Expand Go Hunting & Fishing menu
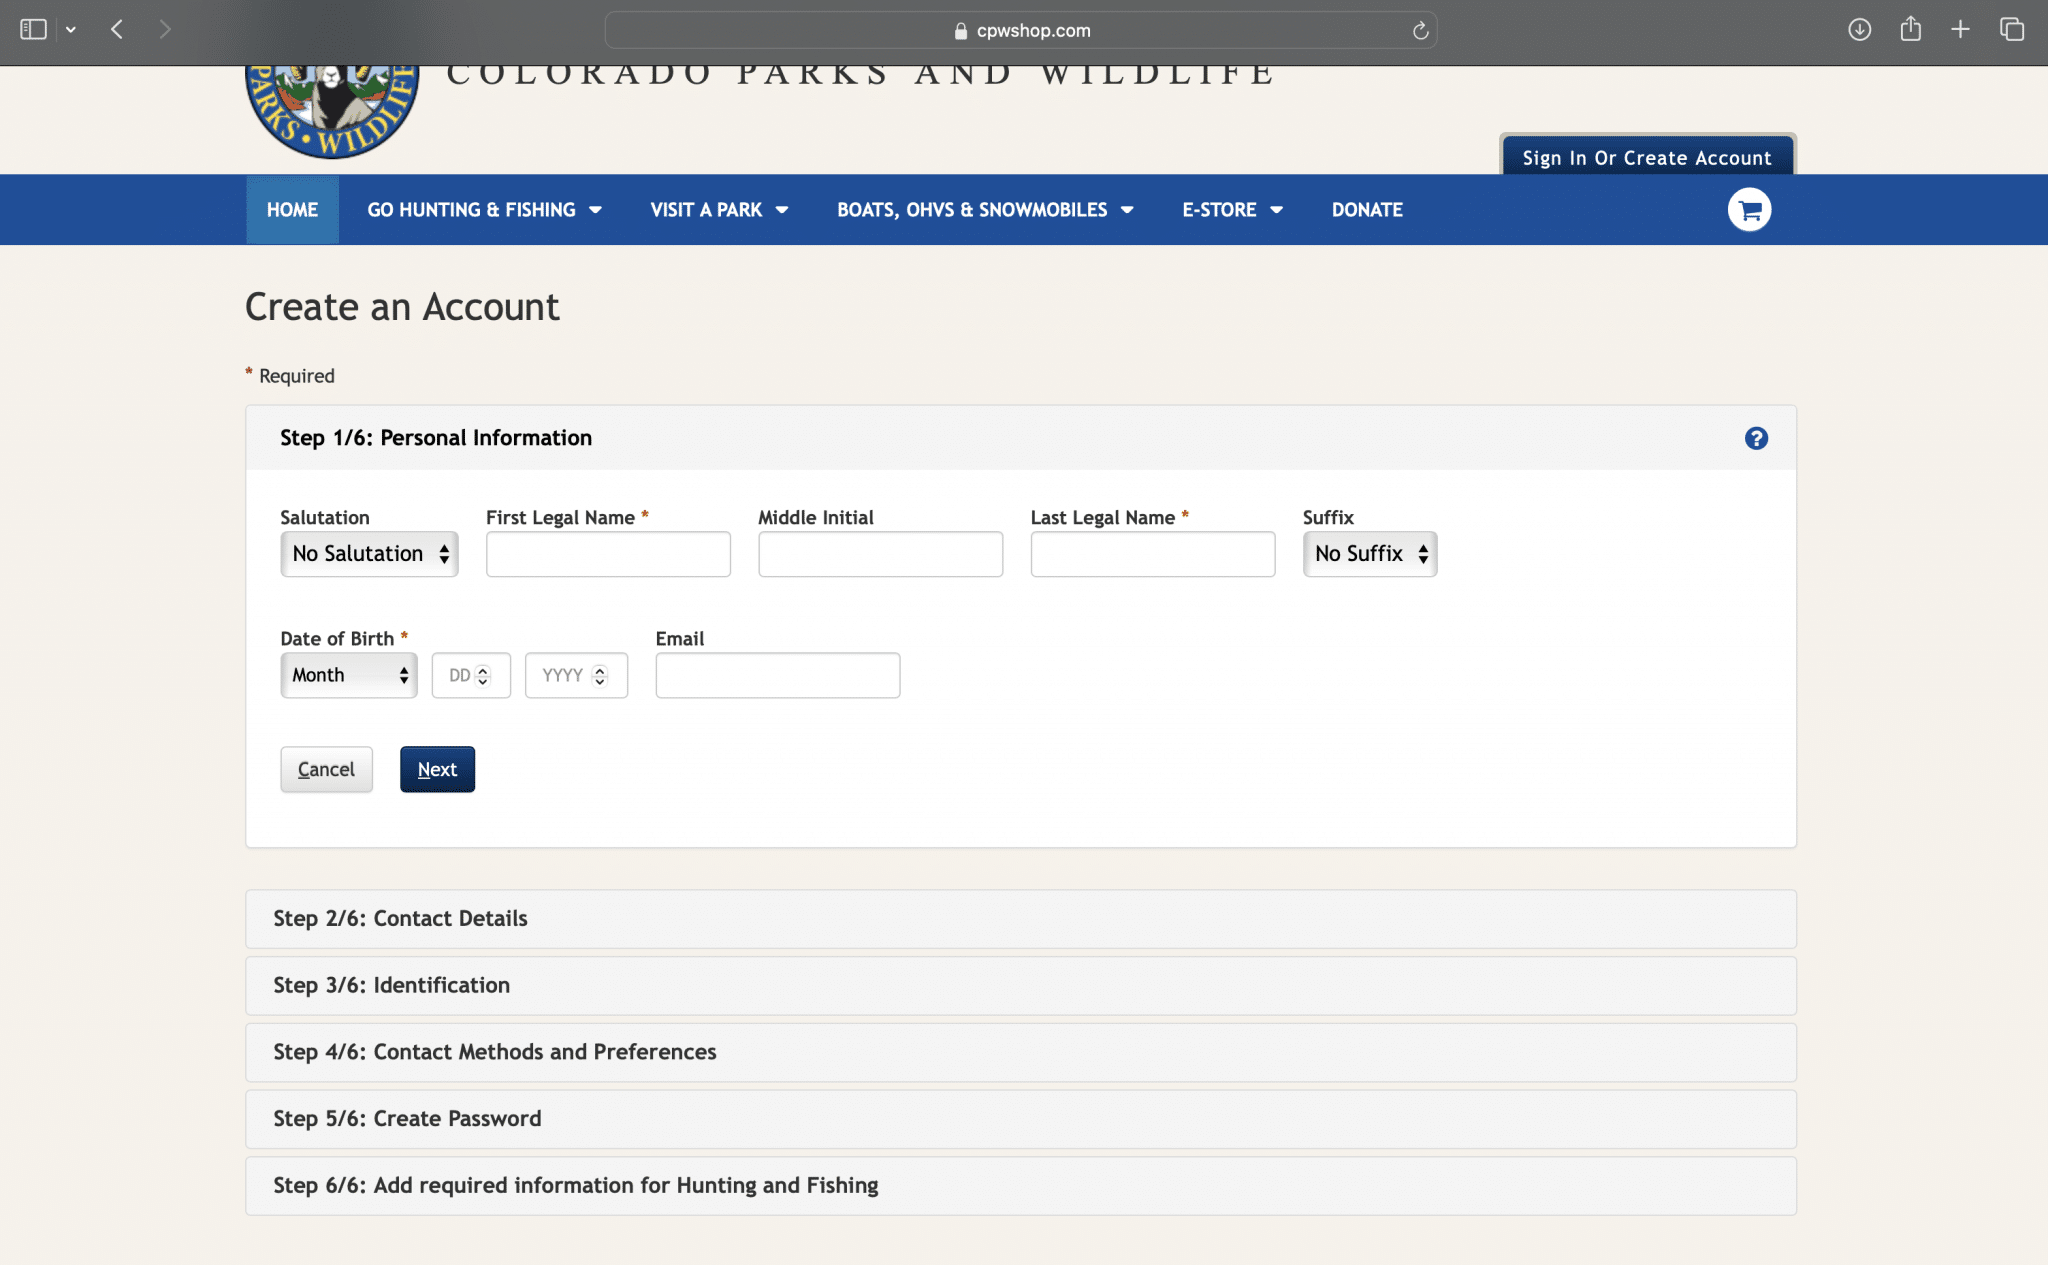This screenshot has height=1265, width=2048. click(x=484, y=210)
